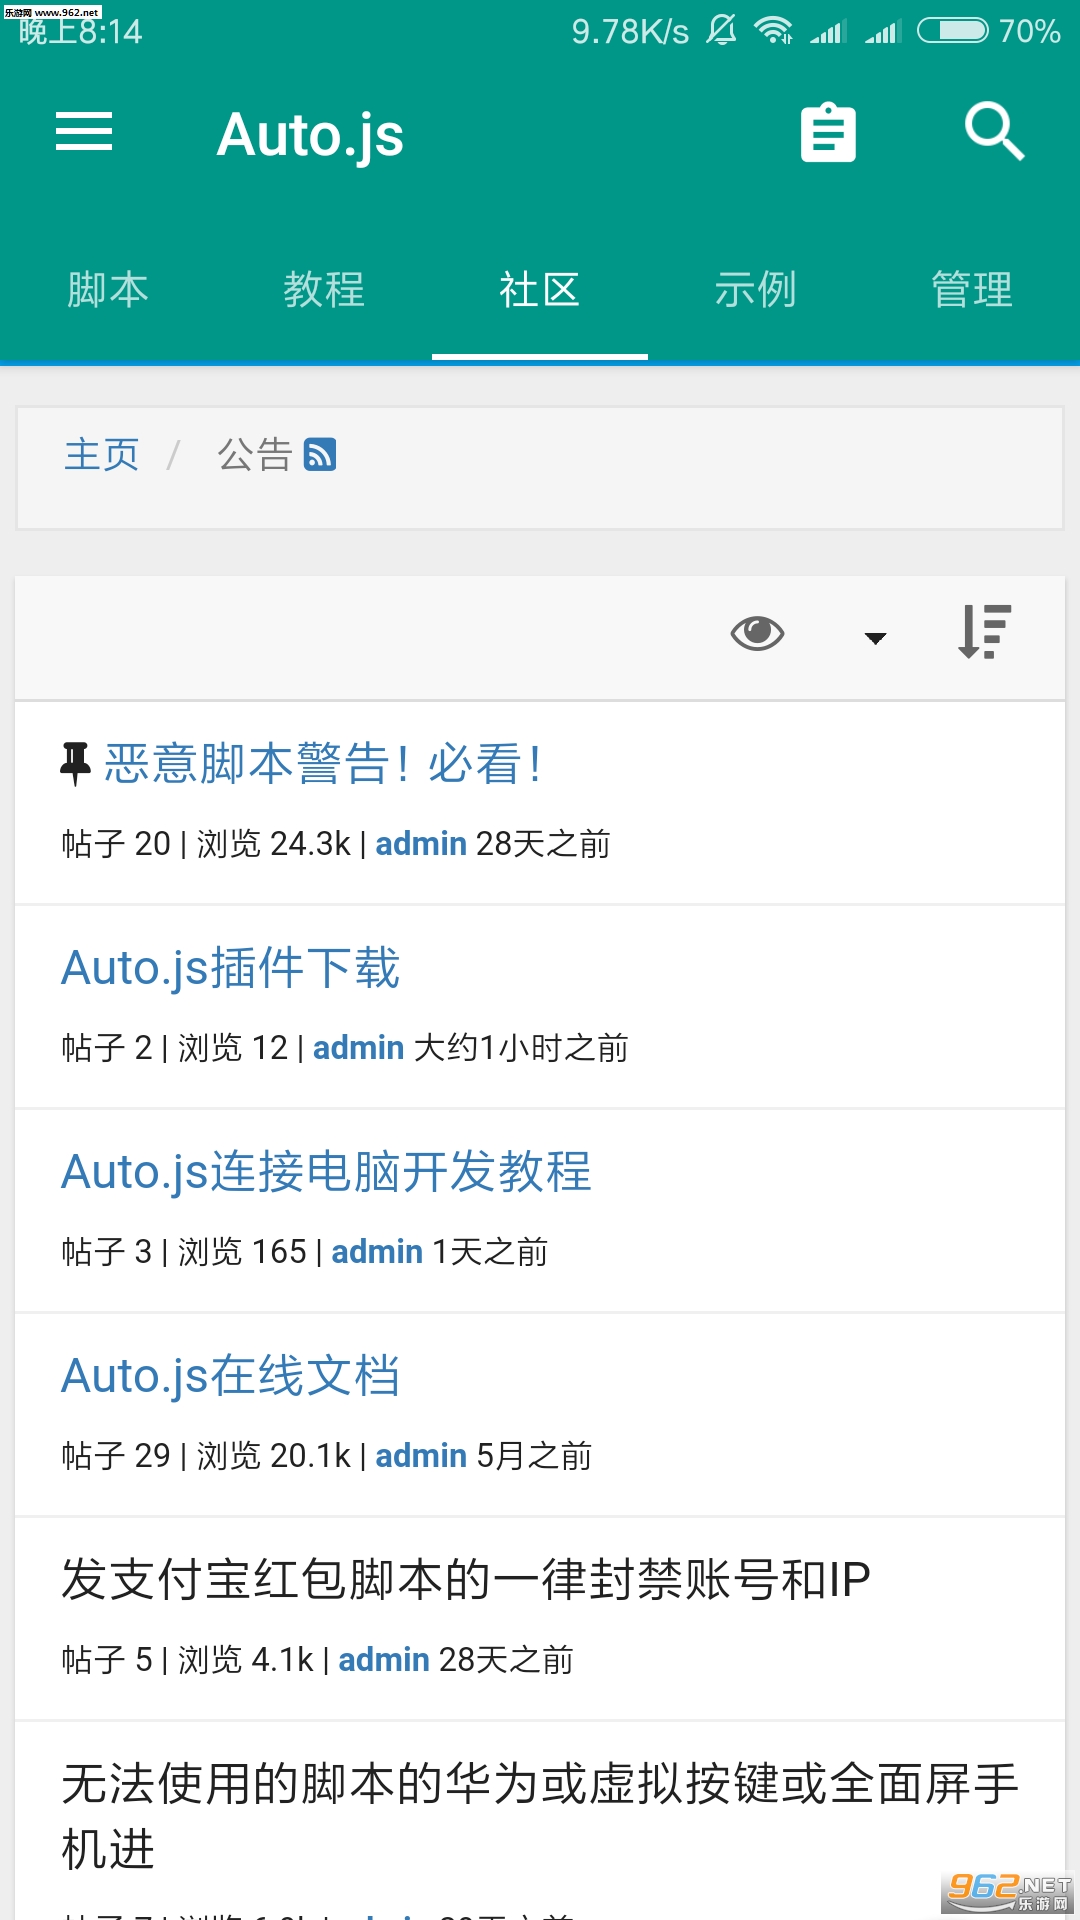Toggle the eye watch icon
Viewport: 1080px width, 1920px height.
(757, 633)
